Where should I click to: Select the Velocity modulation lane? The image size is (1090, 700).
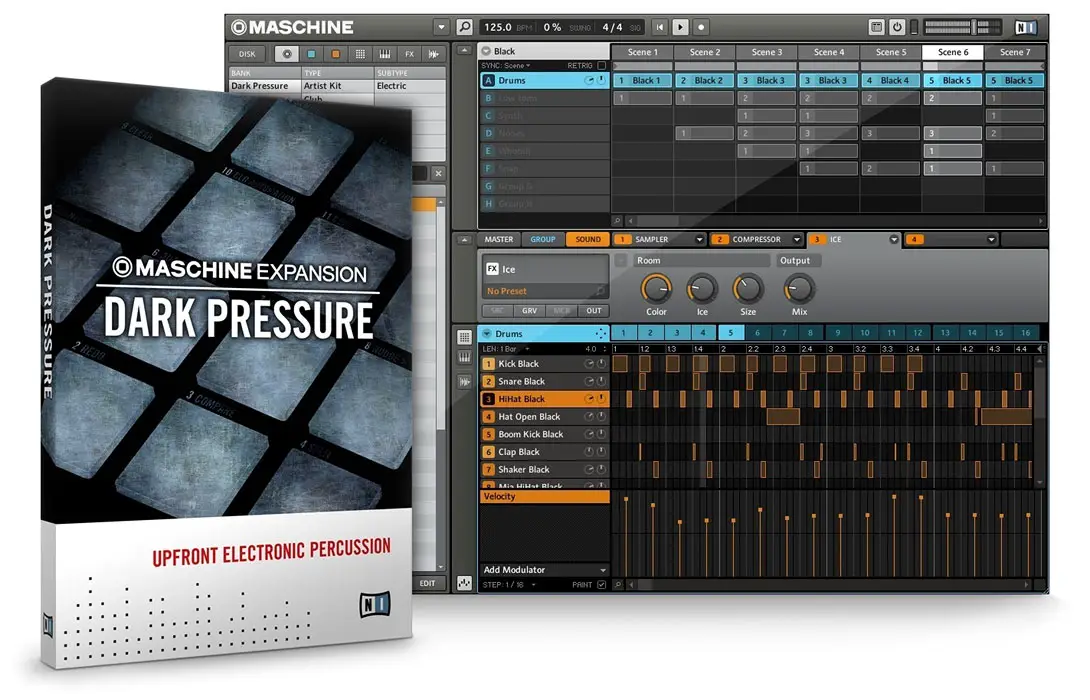tap(544, 496)
